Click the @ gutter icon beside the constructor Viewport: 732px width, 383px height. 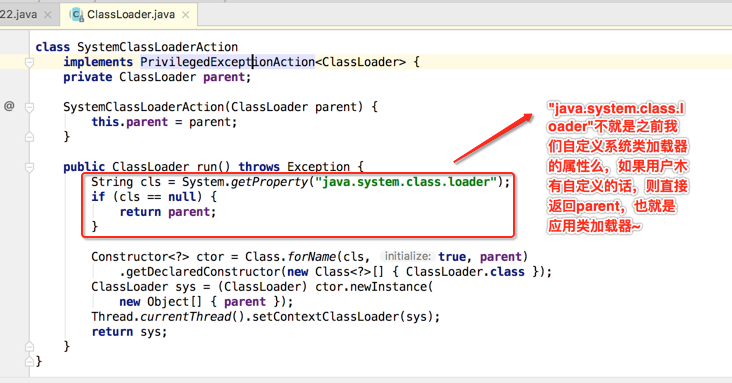pyautogui.click(x=9, y=106)
